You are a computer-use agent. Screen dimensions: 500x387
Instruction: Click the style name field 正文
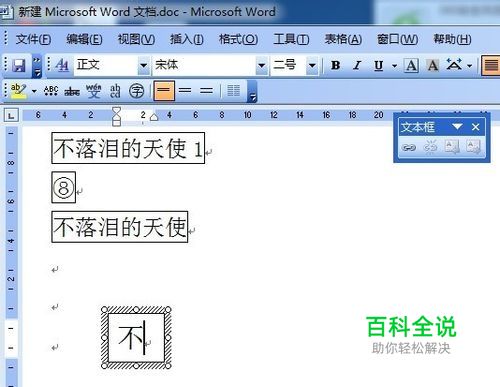pyautogui.click(x=106, y=65)
